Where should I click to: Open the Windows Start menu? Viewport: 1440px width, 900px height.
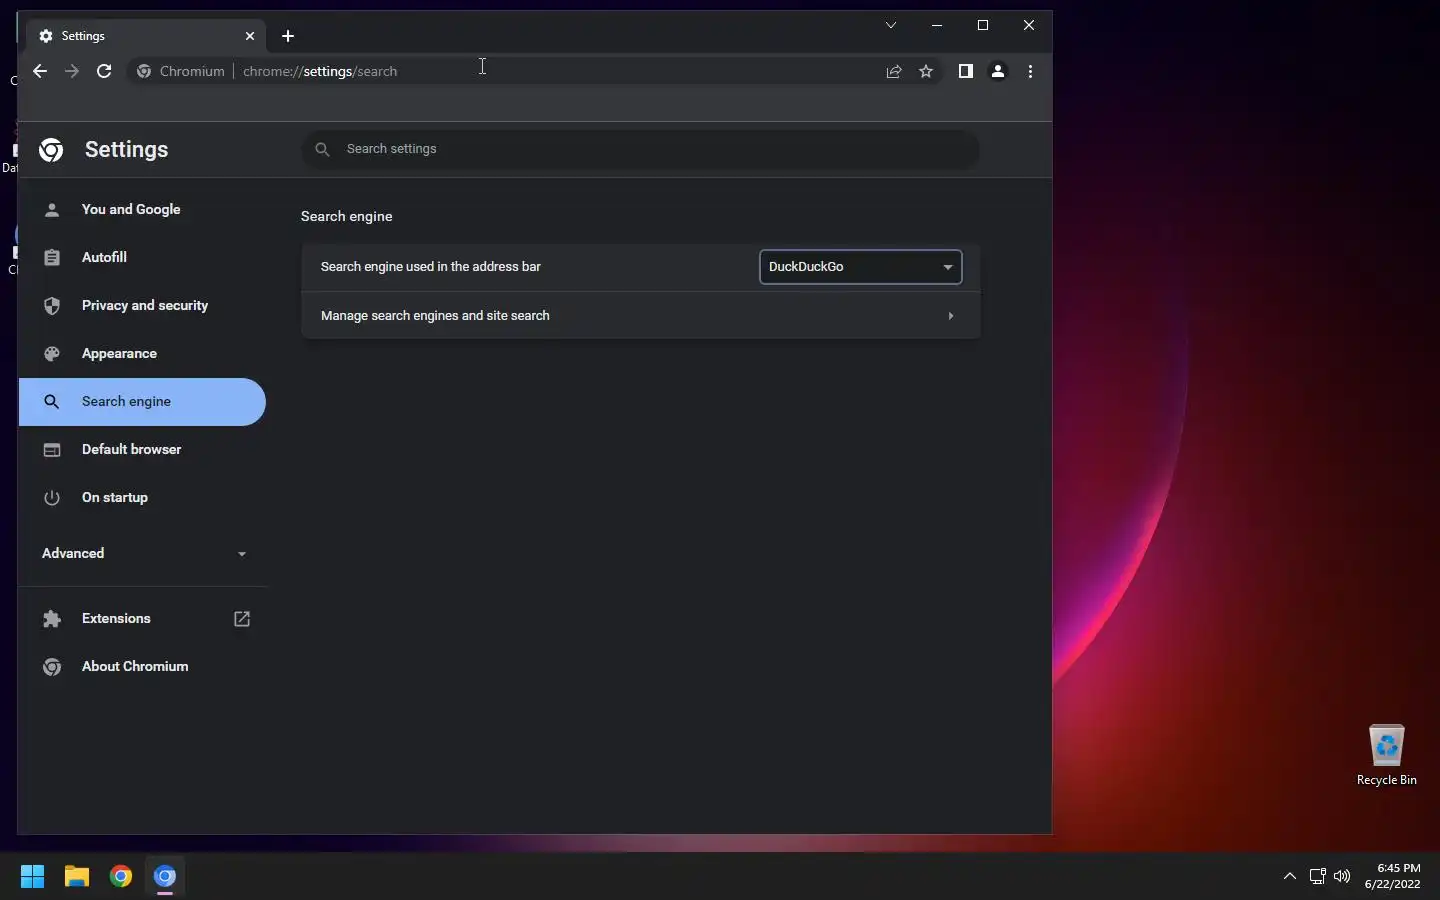coord(32,877)
